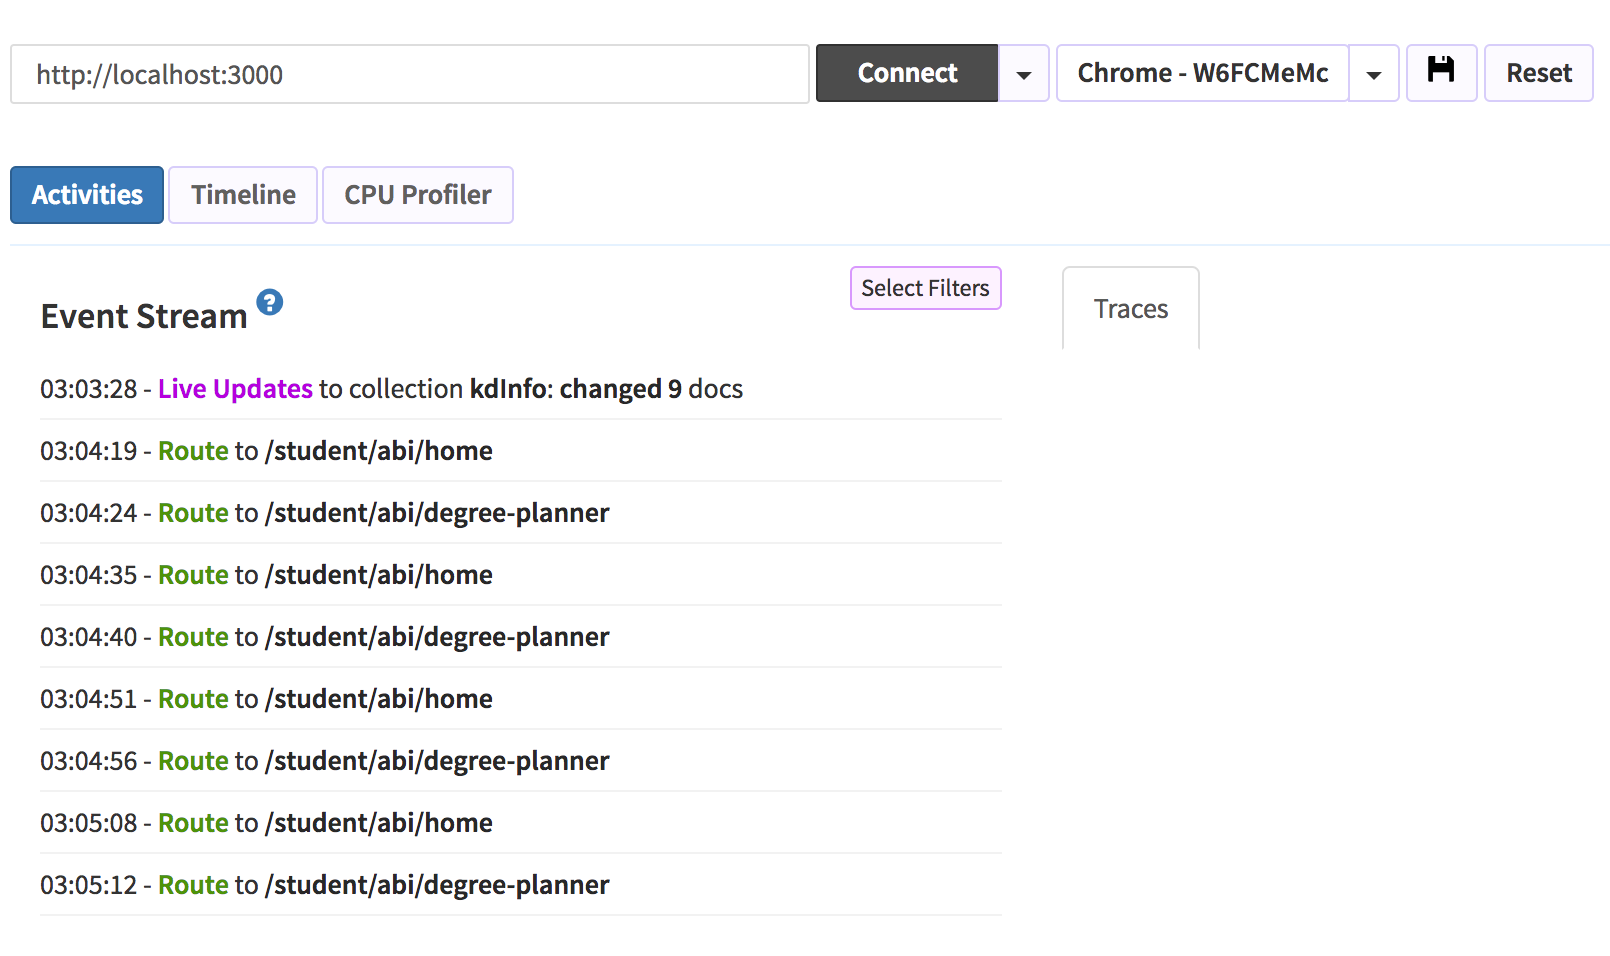Click the Event Stream help question mark icon
1610x956 pixels.
pos(270,302)
